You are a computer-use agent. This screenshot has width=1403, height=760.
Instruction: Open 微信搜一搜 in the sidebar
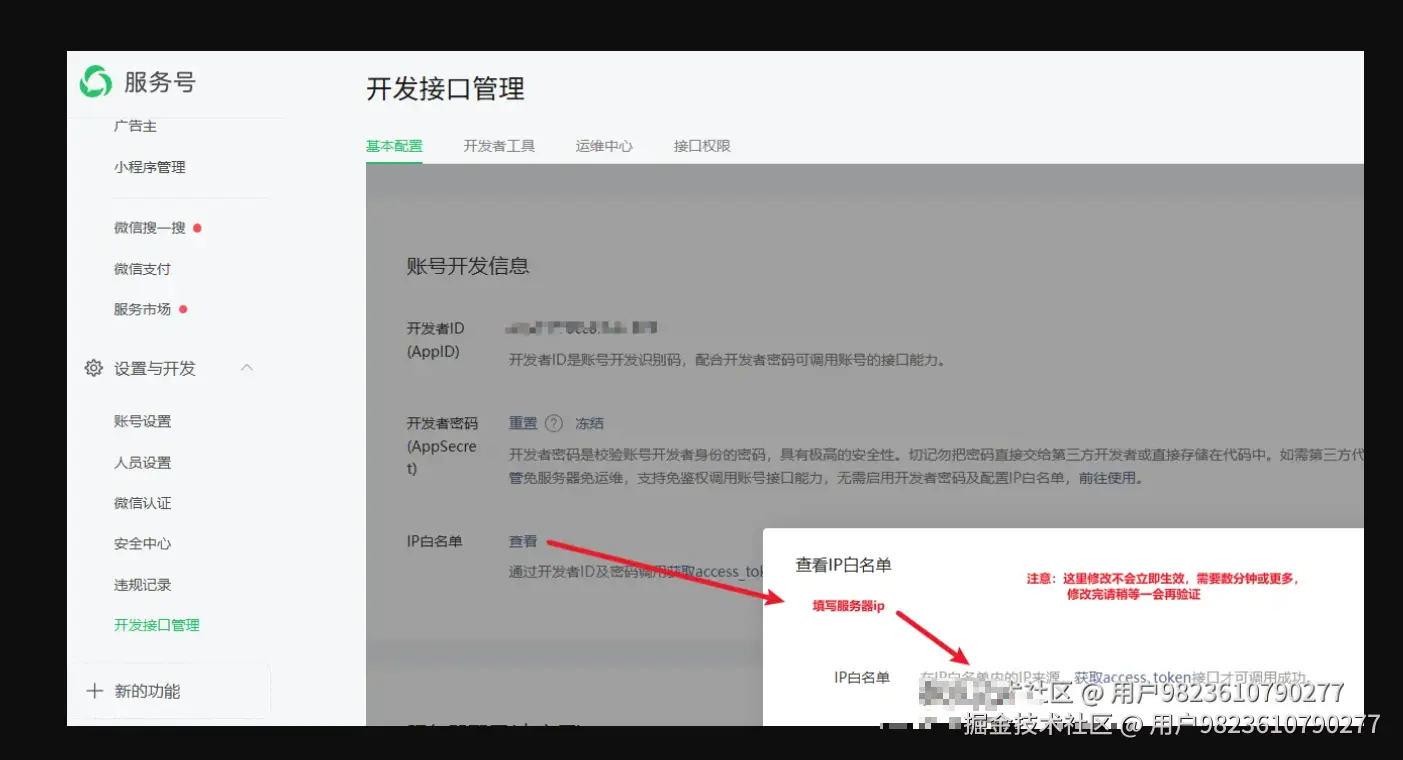pos(150,228)
